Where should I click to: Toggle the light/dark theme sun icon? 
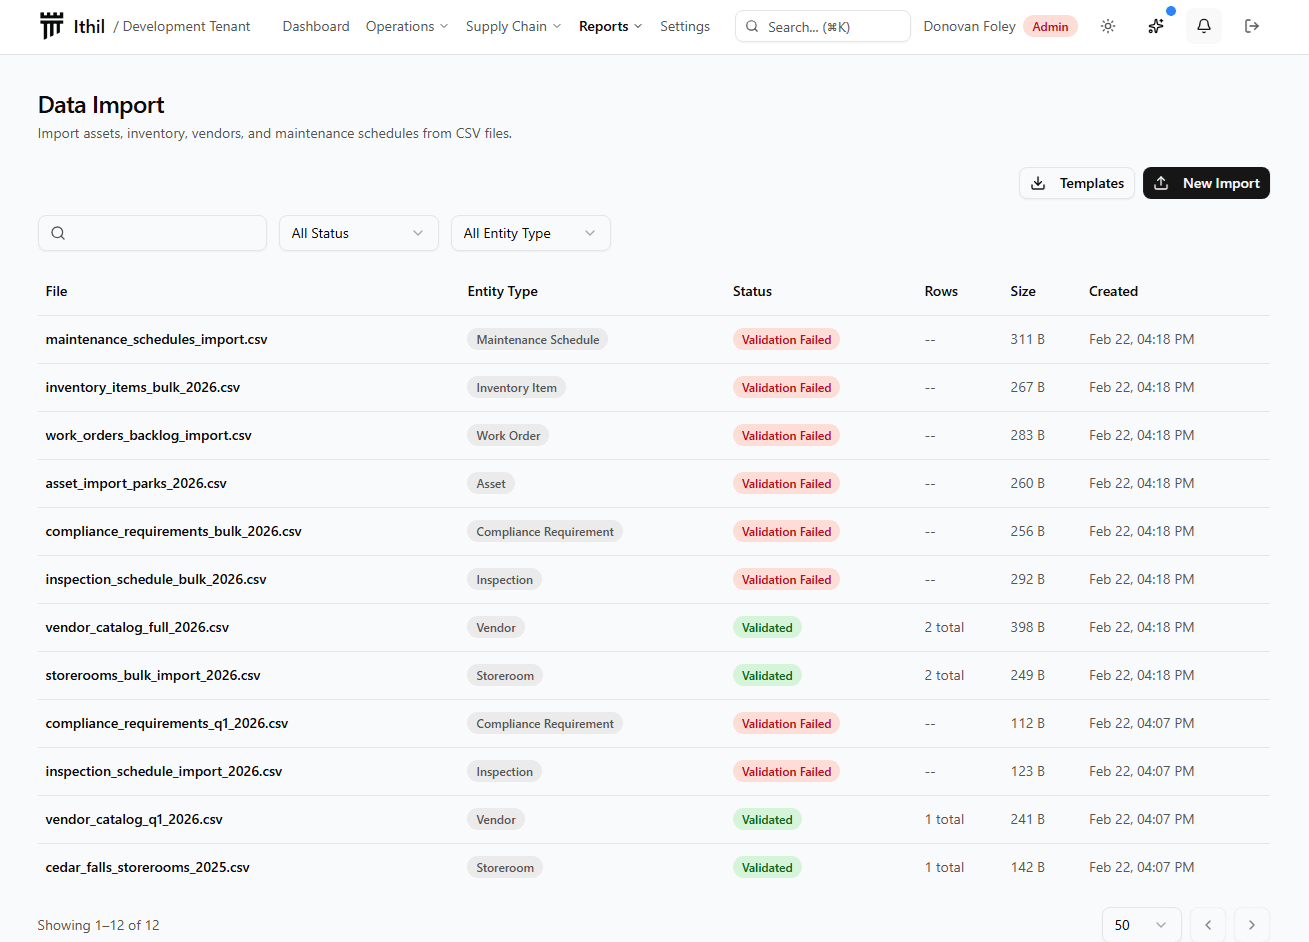tap(1108, 26)
